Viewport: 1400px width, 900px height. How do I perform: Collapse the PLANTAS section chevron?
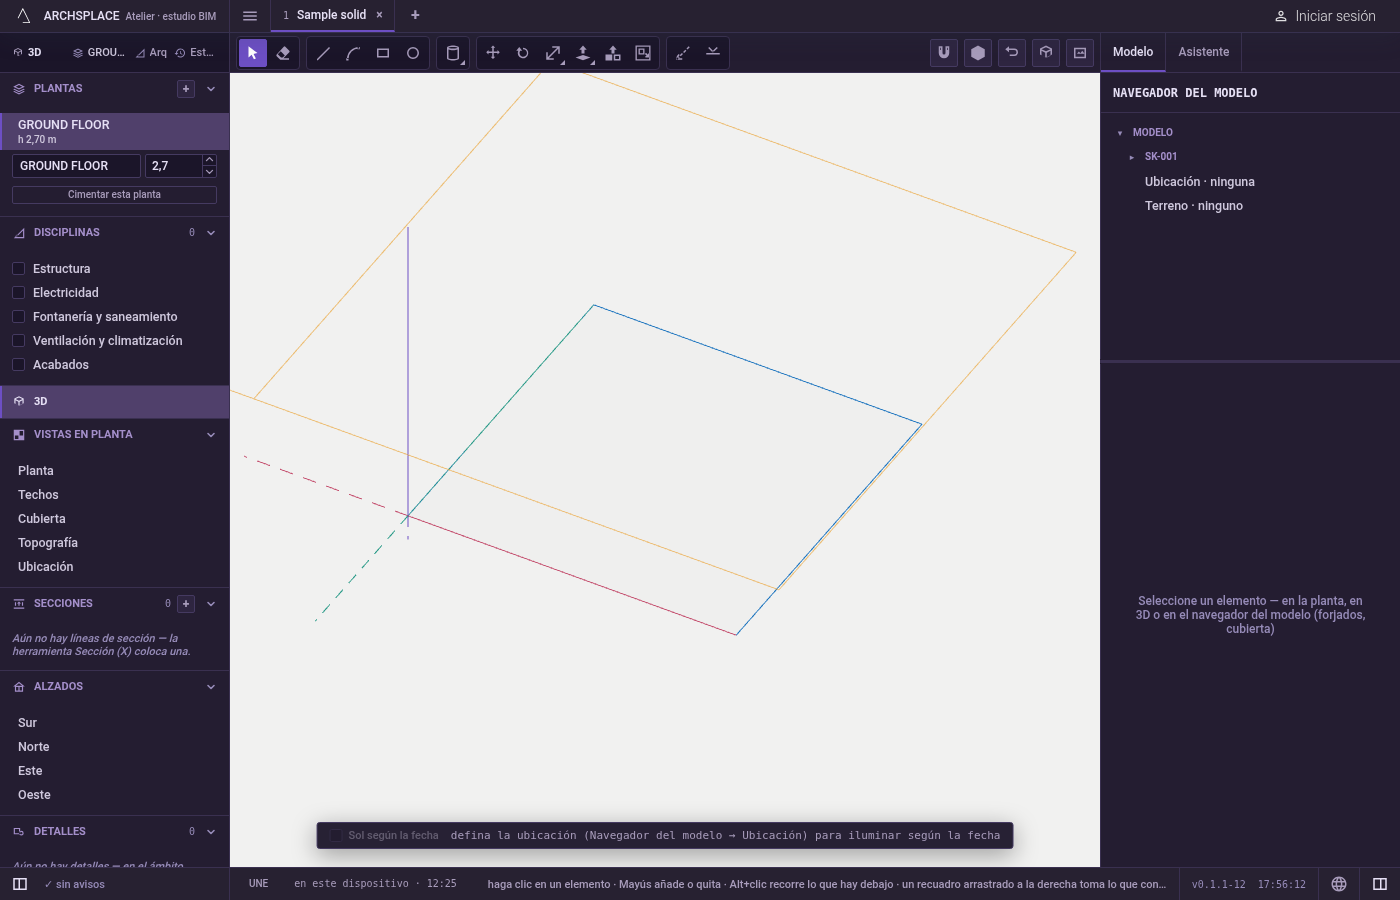pos(211,89)
